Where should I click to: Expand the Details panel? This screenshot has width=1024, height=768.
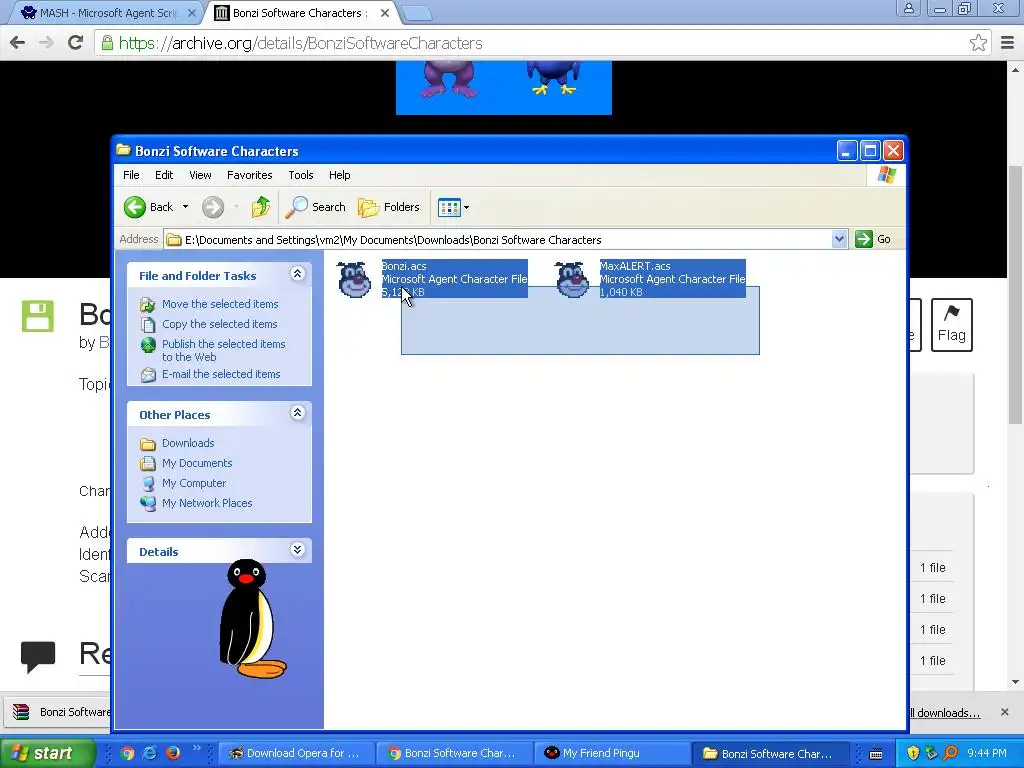[297, 550]
